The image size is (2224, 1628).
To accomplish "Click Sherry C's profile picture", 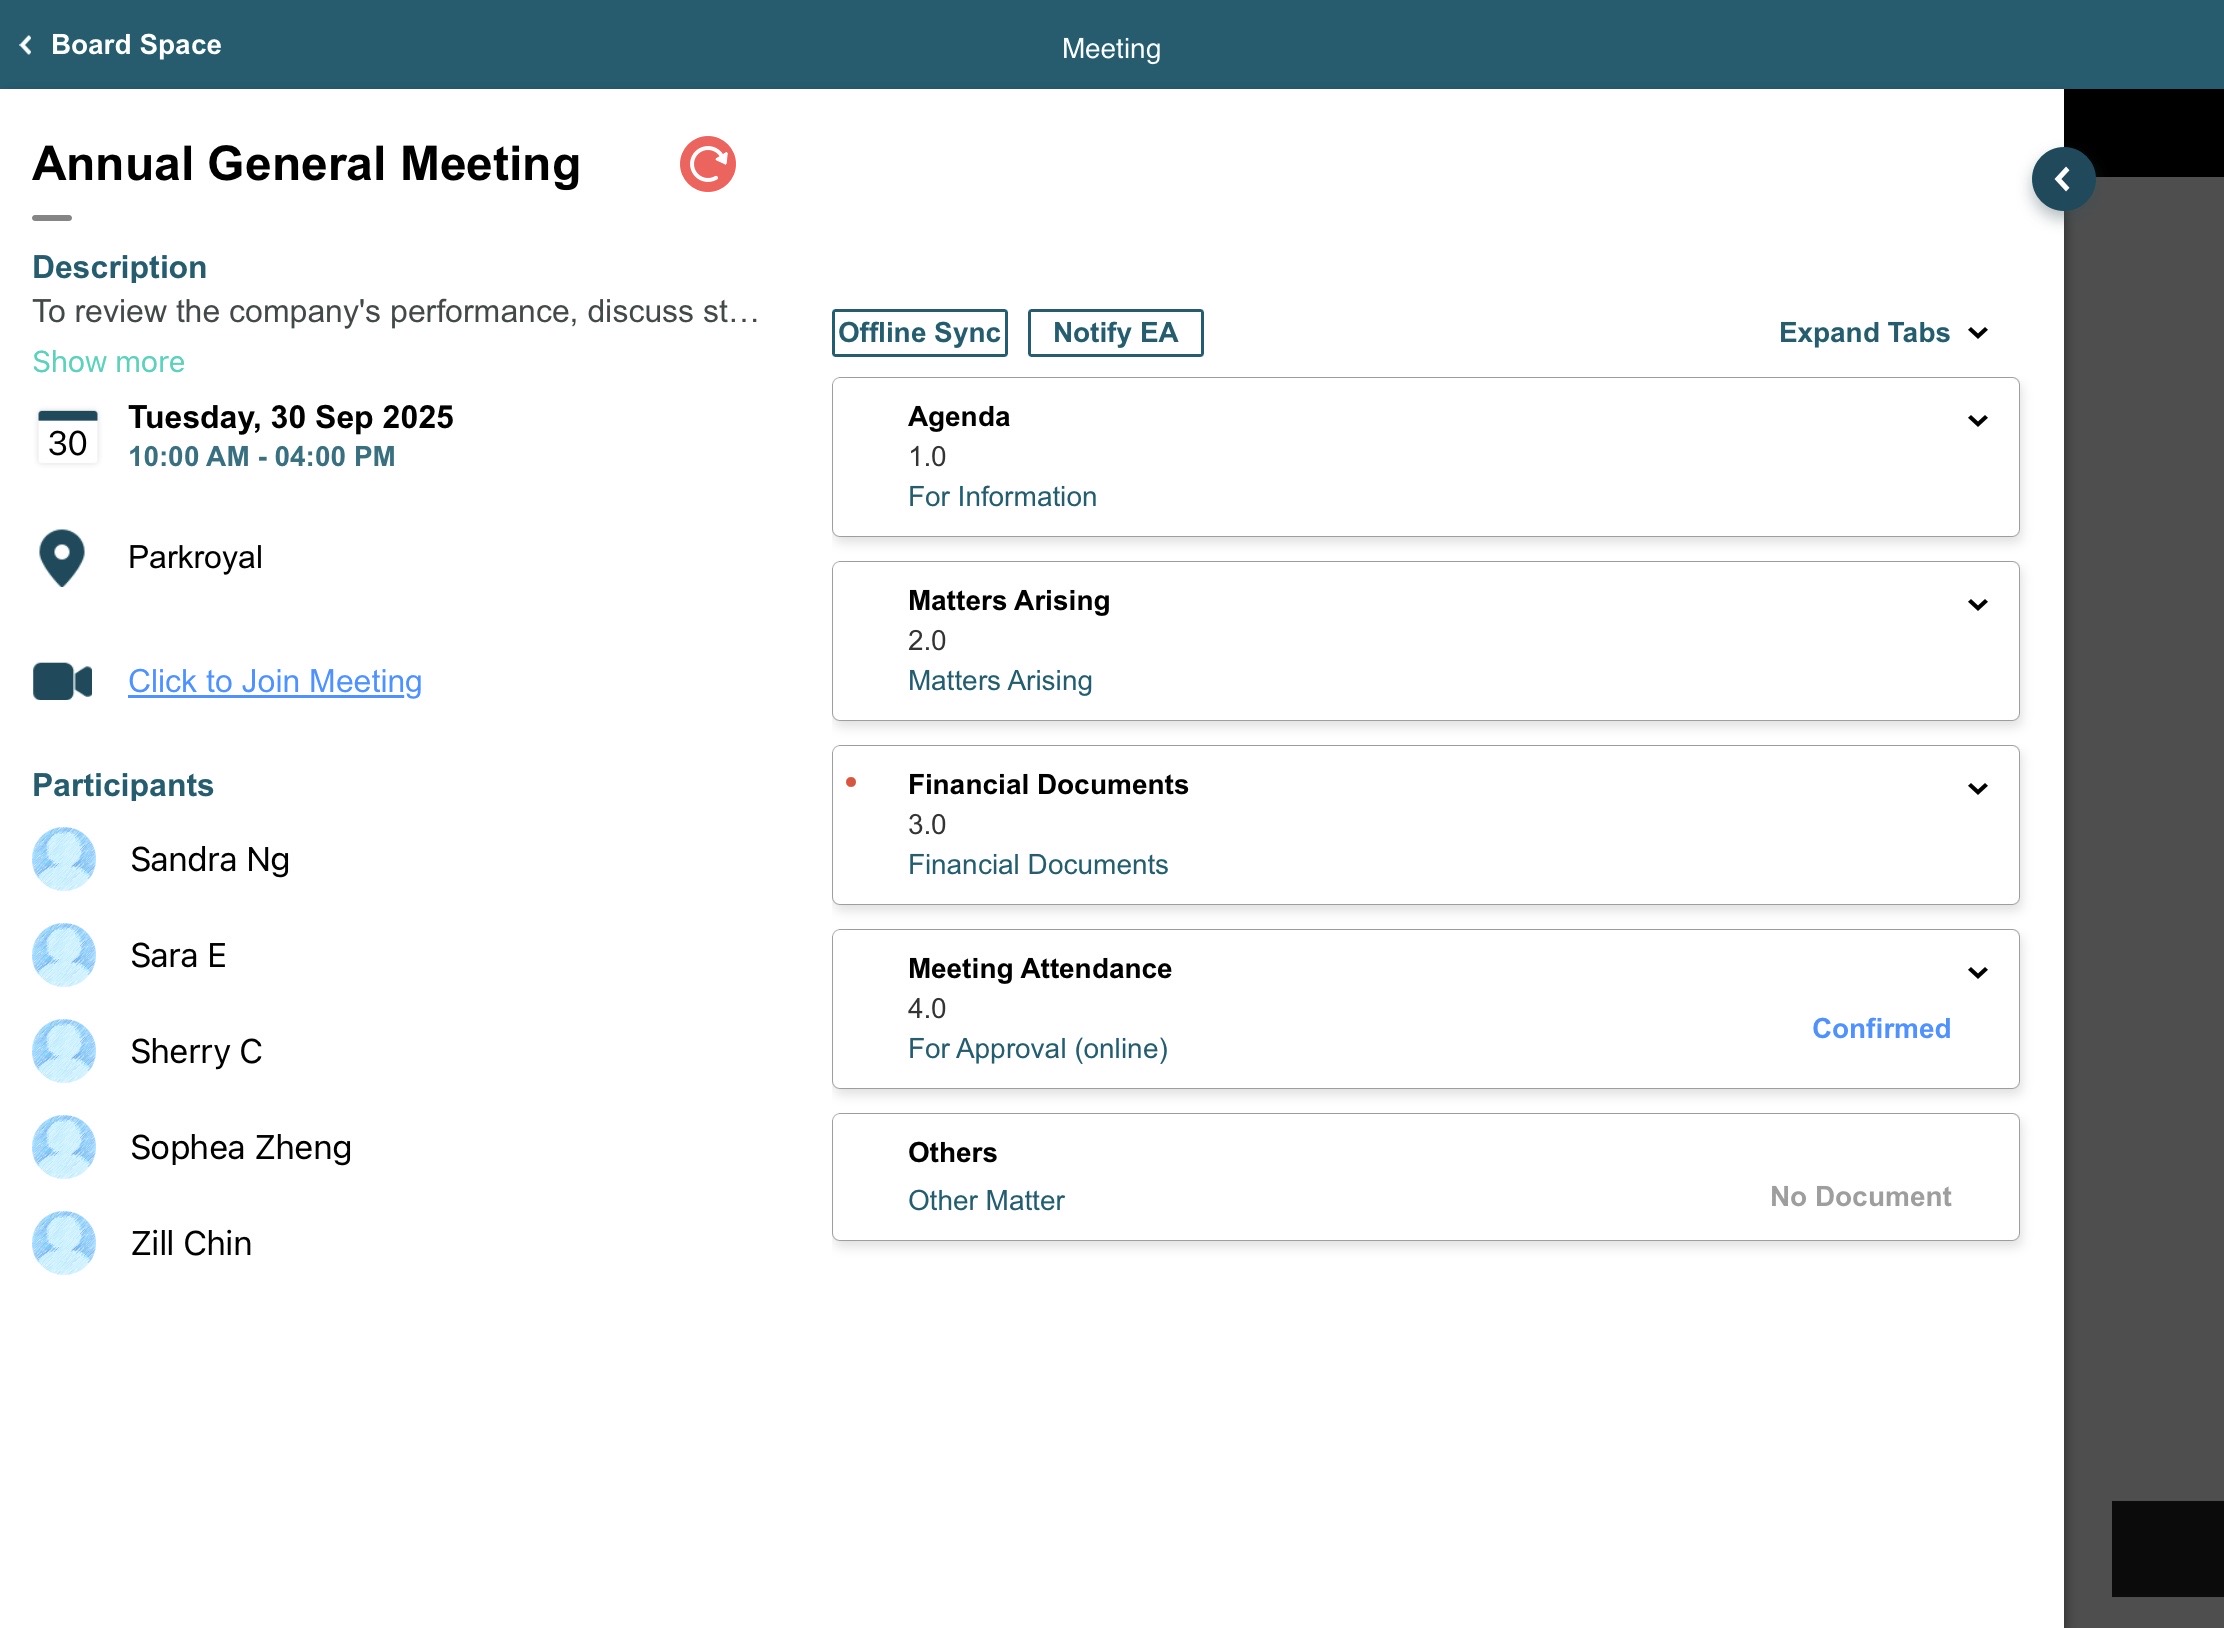I will coord(64,1051).
